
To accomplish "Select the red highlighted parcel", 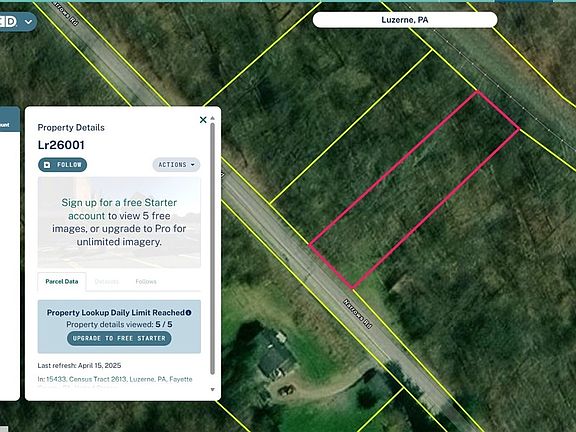I will (x=414, y=190).
